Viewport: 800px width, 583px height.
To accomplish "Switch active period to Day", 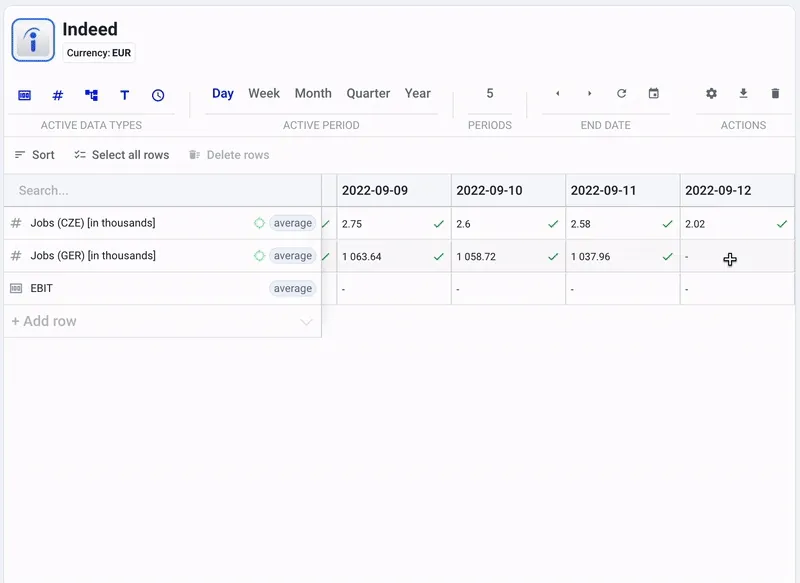I will click(x=223, y=93).
